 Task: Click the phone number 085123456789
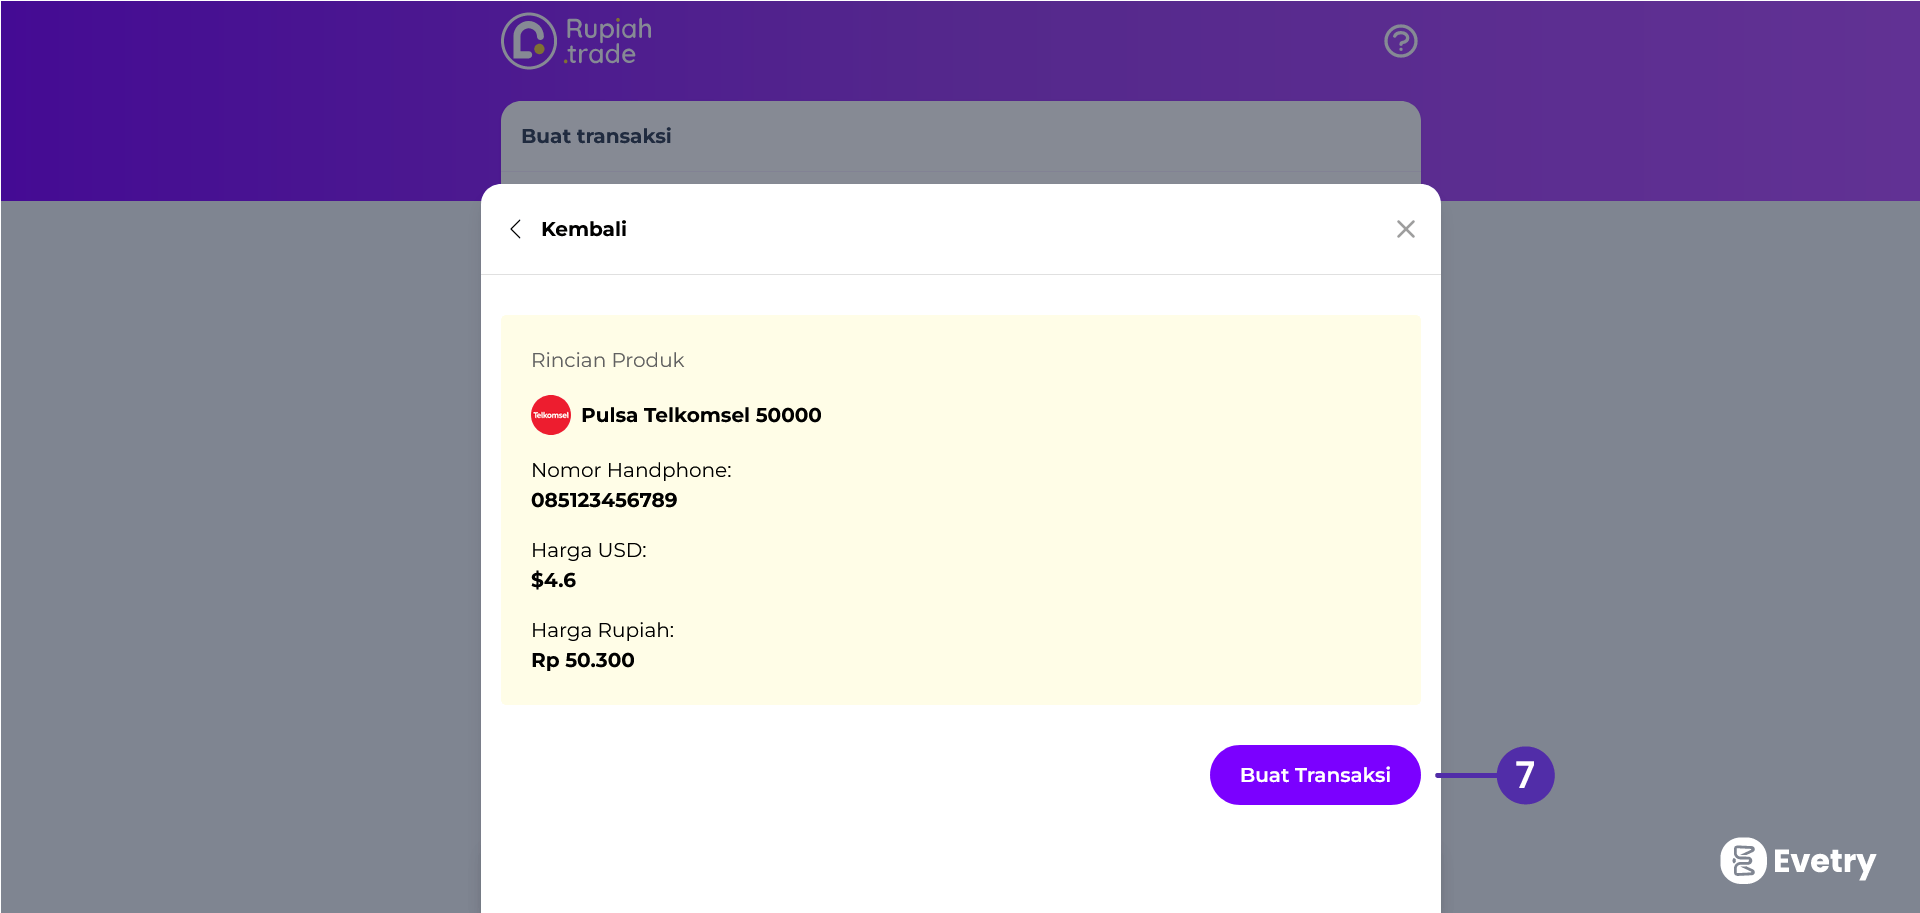click(x=604, y=500)
